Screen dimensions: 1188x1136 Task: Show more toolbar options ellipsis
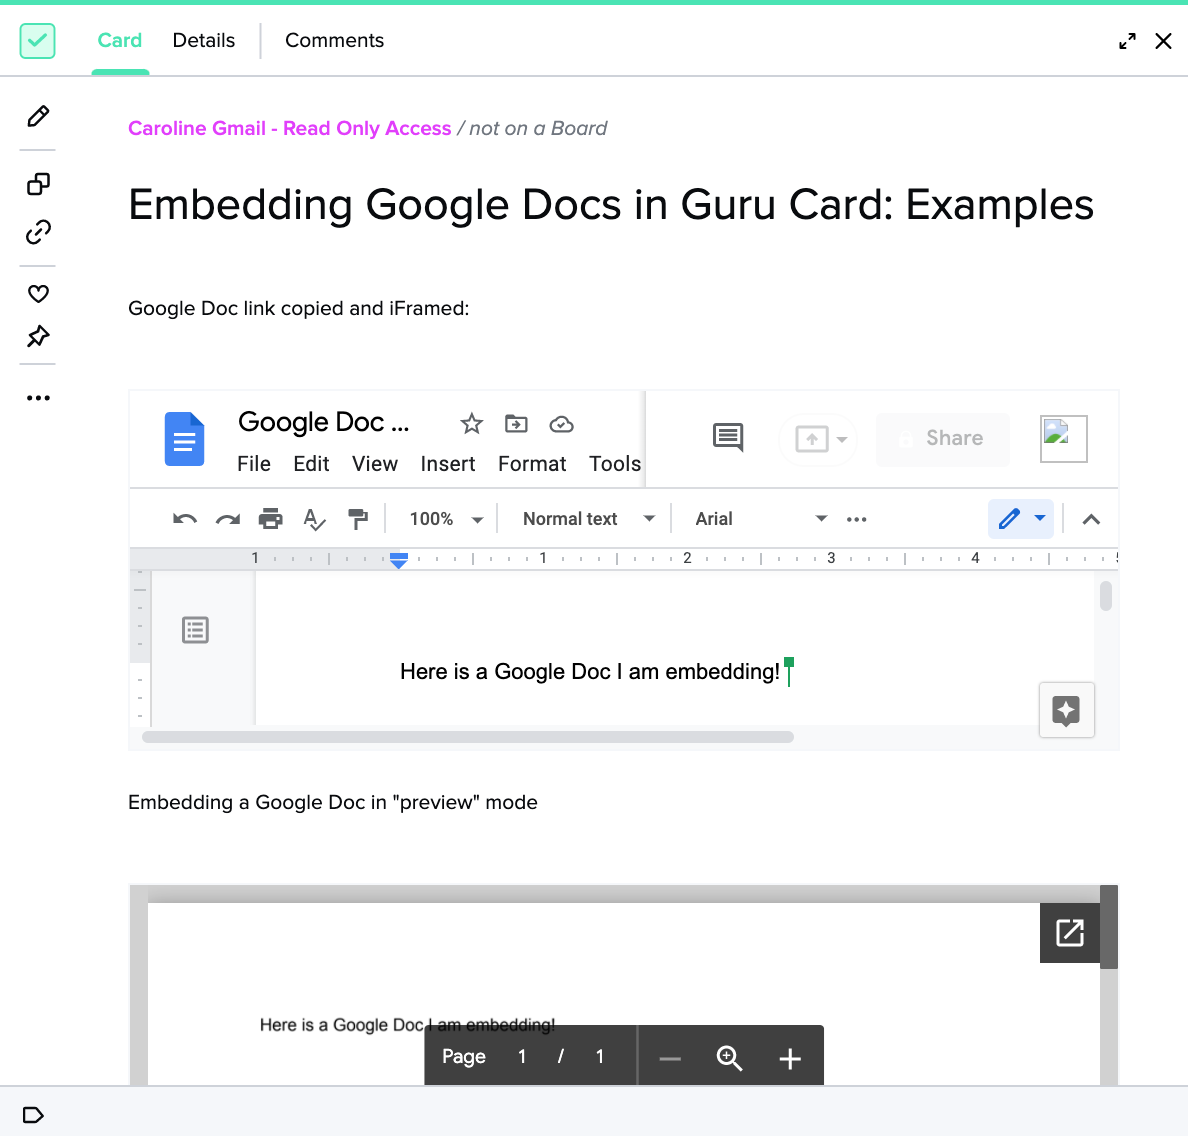click(857, 519)
